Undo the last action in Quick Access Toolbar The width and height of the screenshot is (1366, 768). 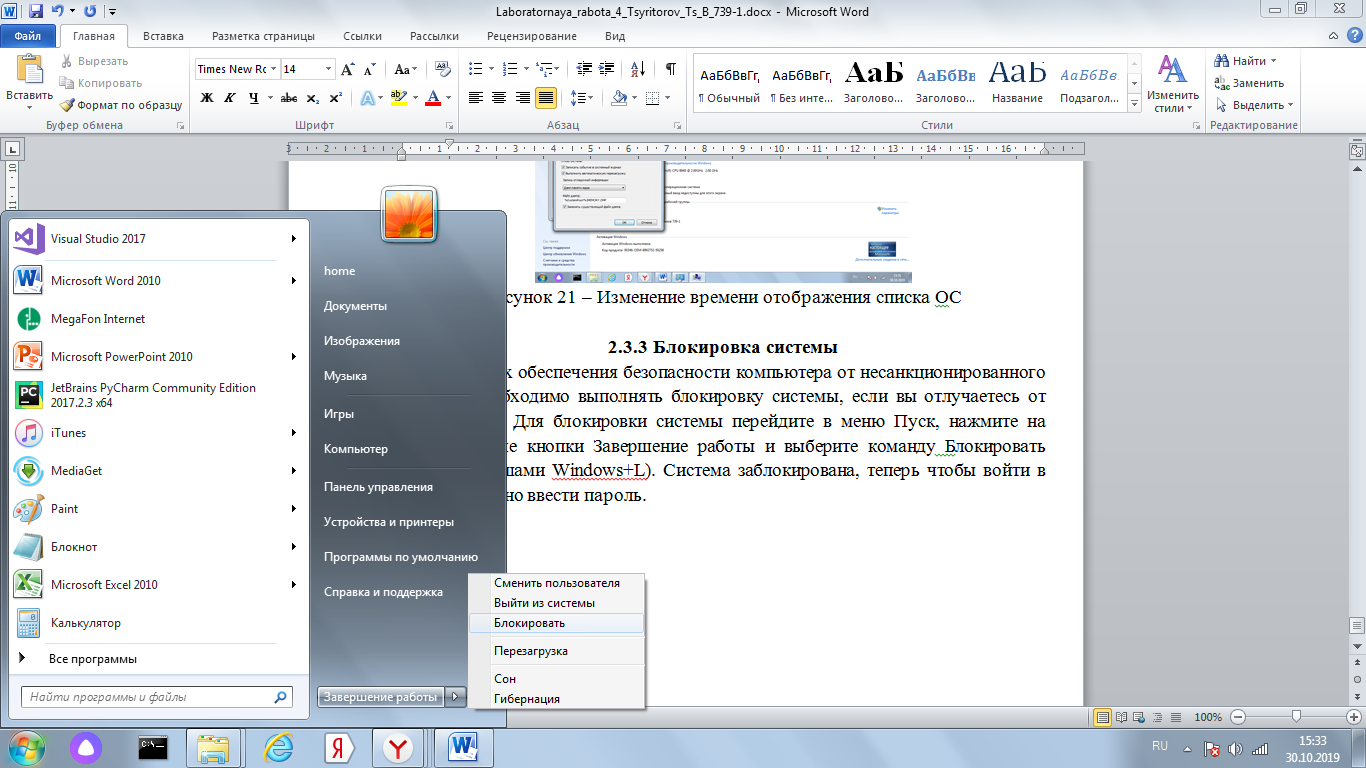tap(57, 12)
